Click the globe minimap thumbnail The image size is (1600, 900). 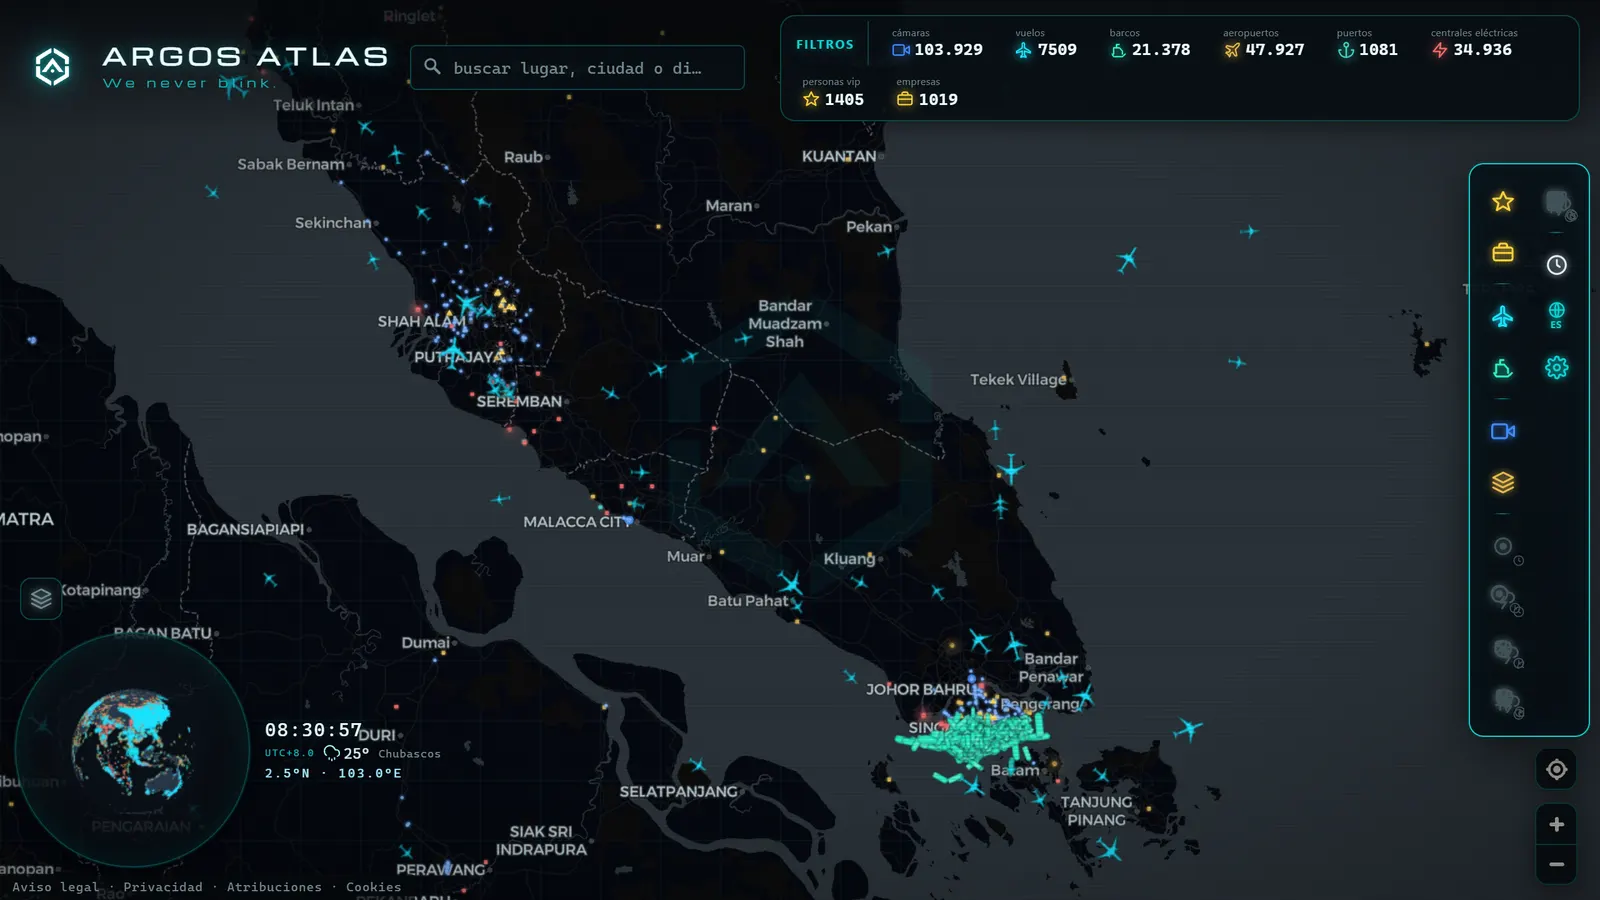[x=132, y=749]
